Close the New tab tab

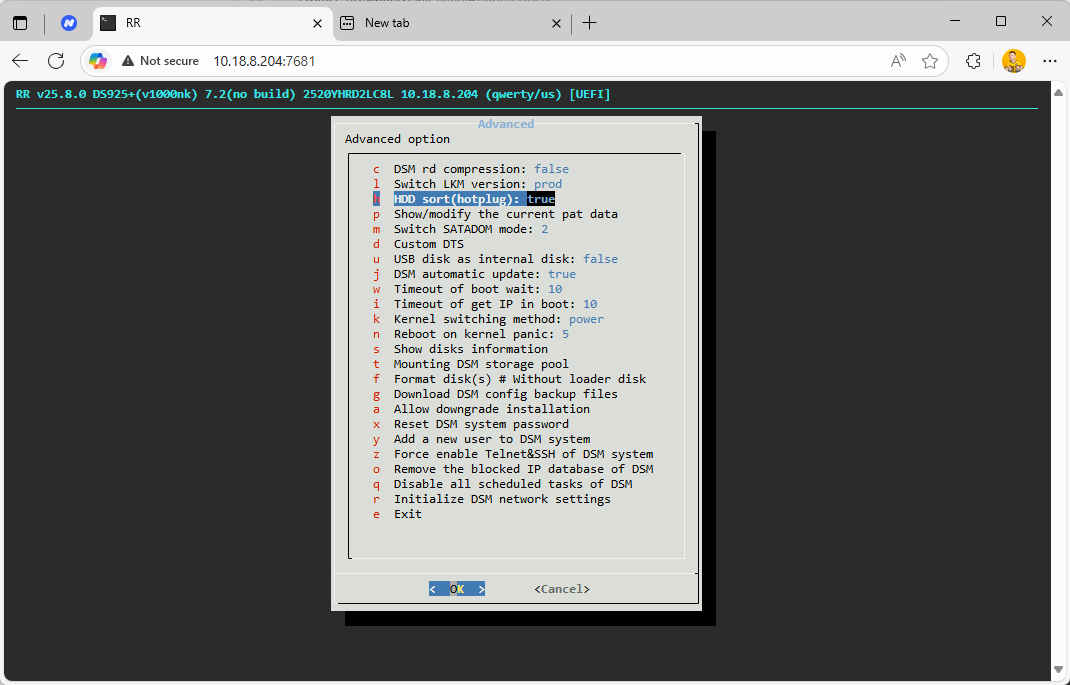556,23
